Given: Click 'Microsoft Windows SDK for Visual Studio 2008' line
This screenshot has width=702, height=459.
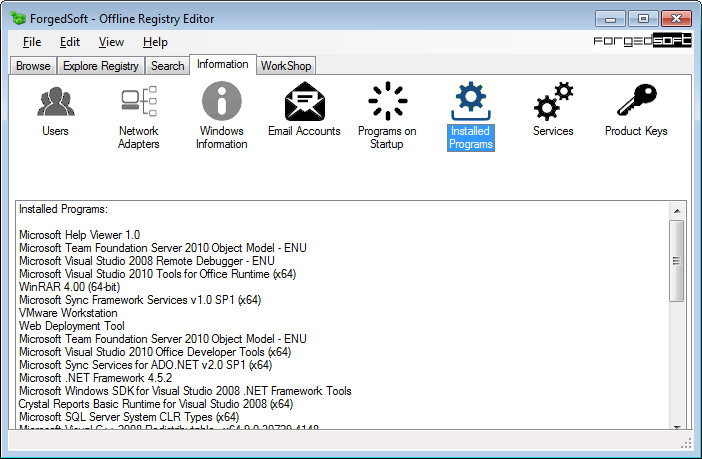Looking at the screenshot, I should [185, 391].
